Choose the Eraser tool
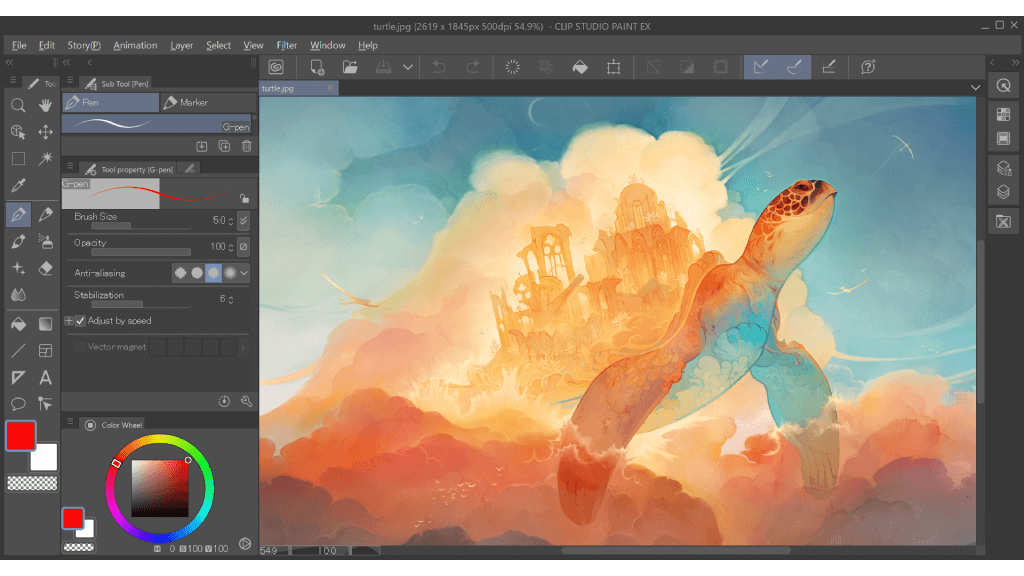1024x576 pixels. tap(45, 268)
